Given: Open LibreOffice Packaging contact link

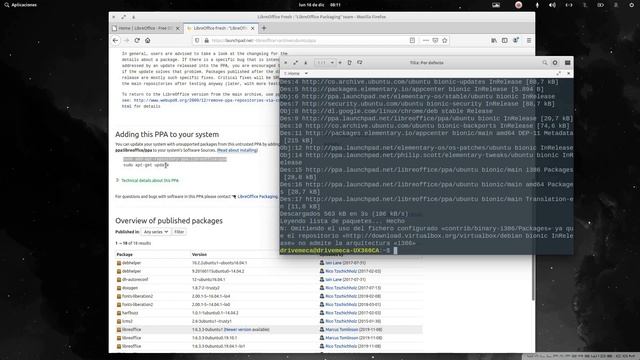Looking at the screenshot, I should coord(257,197).
